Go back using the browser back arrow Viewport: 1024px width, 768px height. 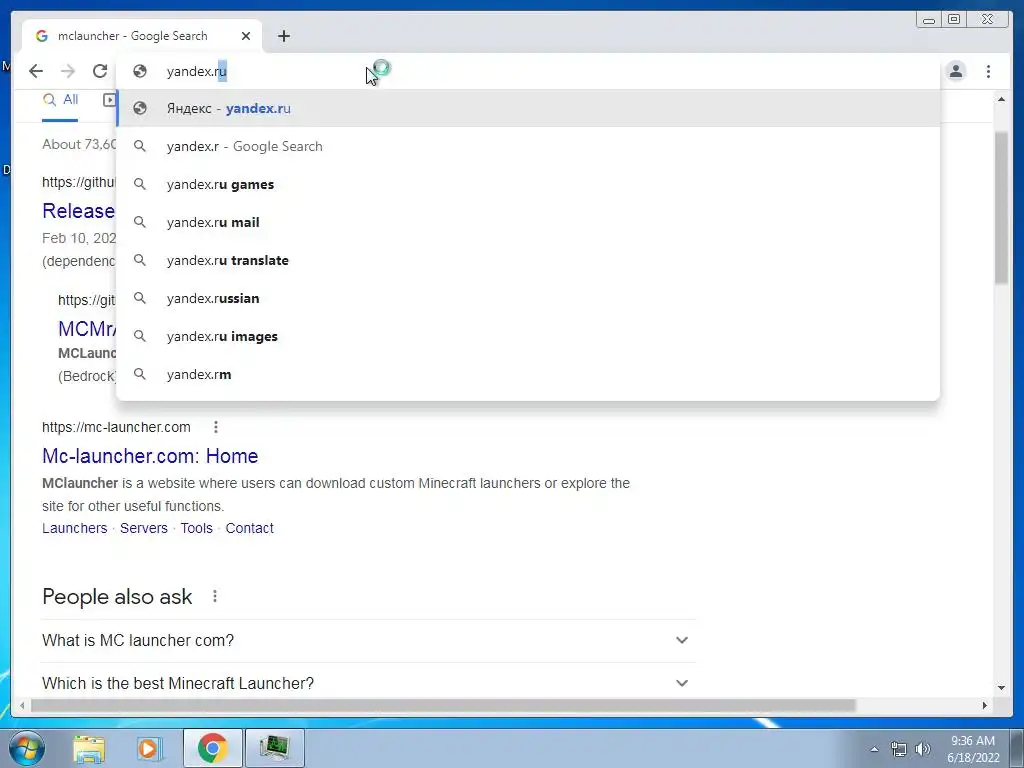pyautogui.click(x=36, y=71)
